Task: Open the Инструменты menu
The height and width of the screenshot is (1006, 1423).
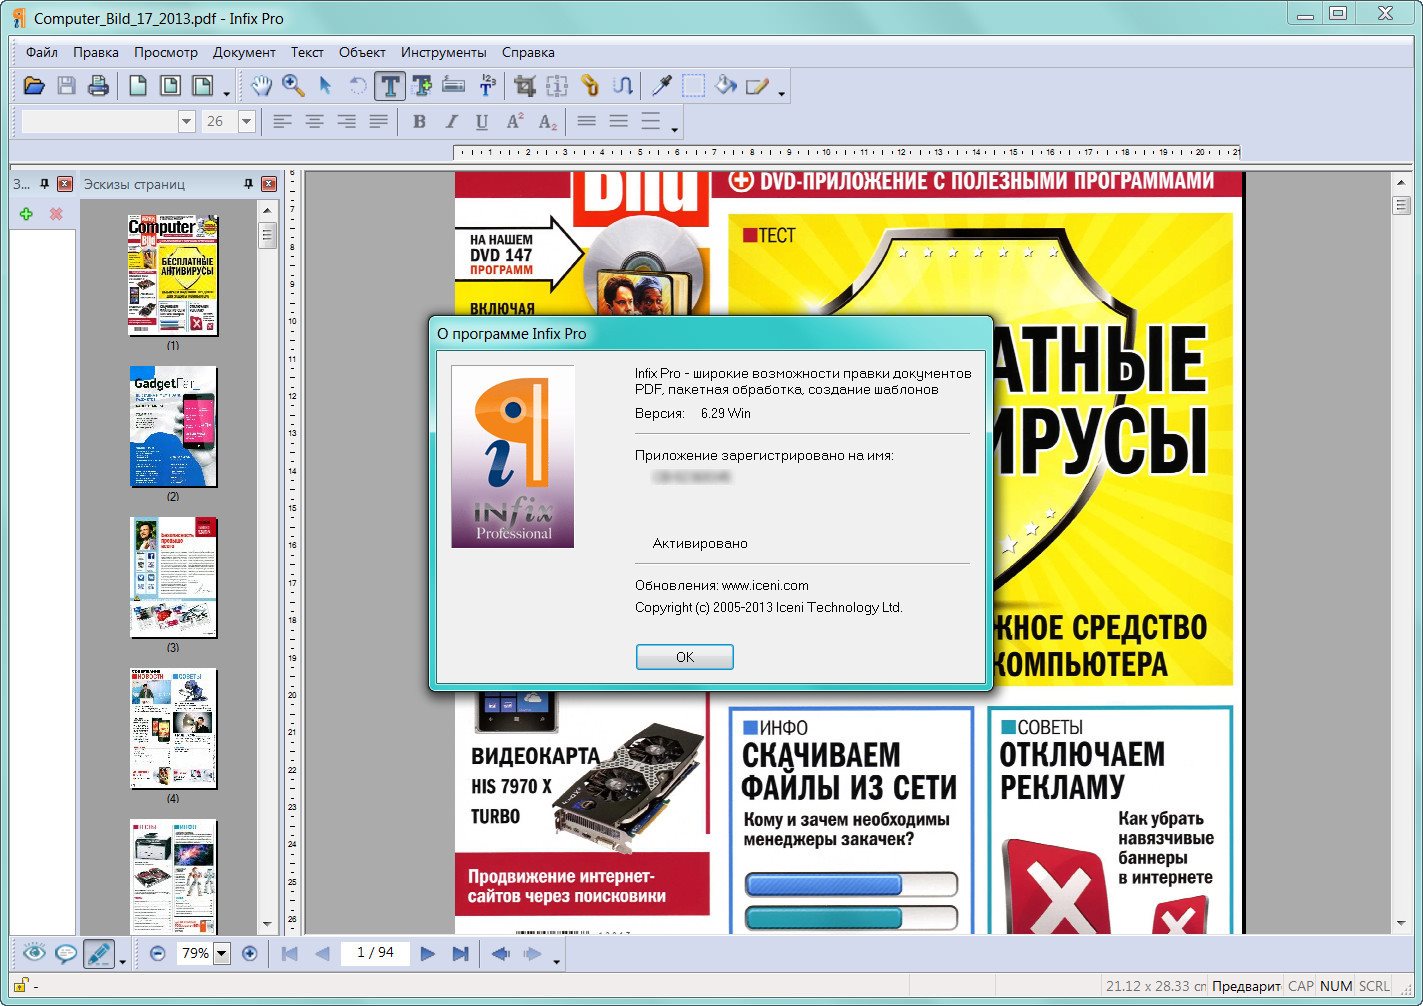Action: [443, 52]
